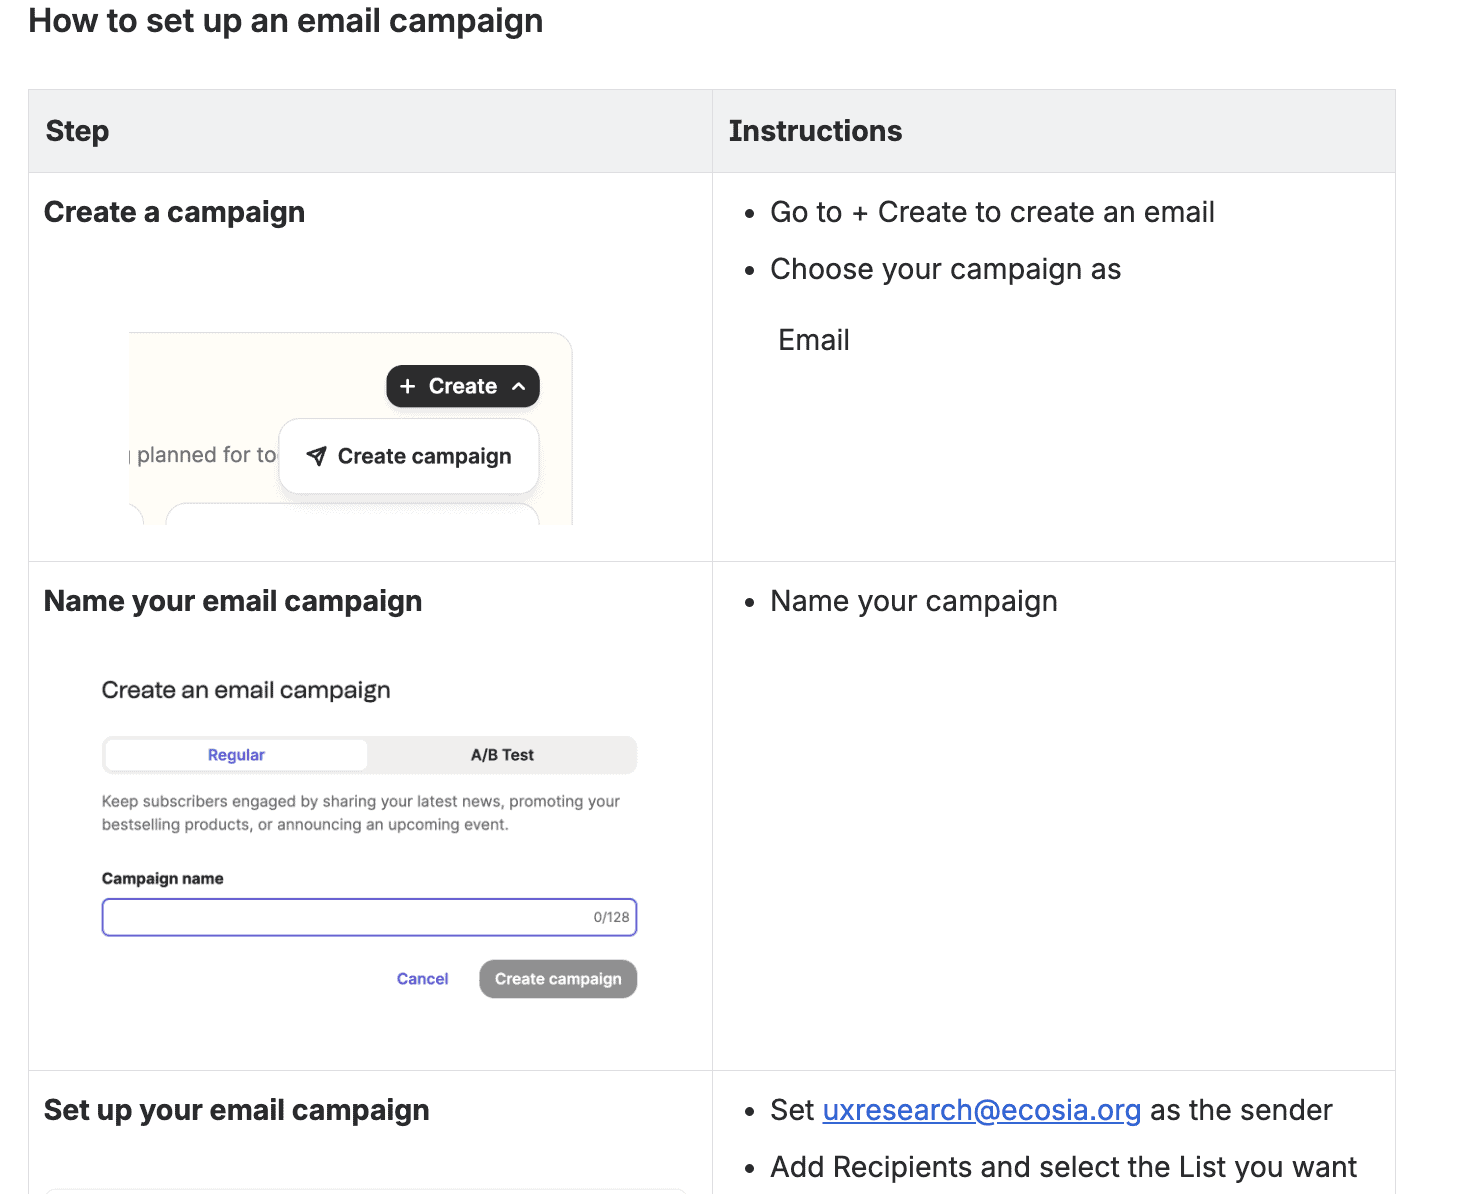This screenshot has width=1460, height=1194.
Task: Click the "Create a campaign" step title
Action: (174, 212)
